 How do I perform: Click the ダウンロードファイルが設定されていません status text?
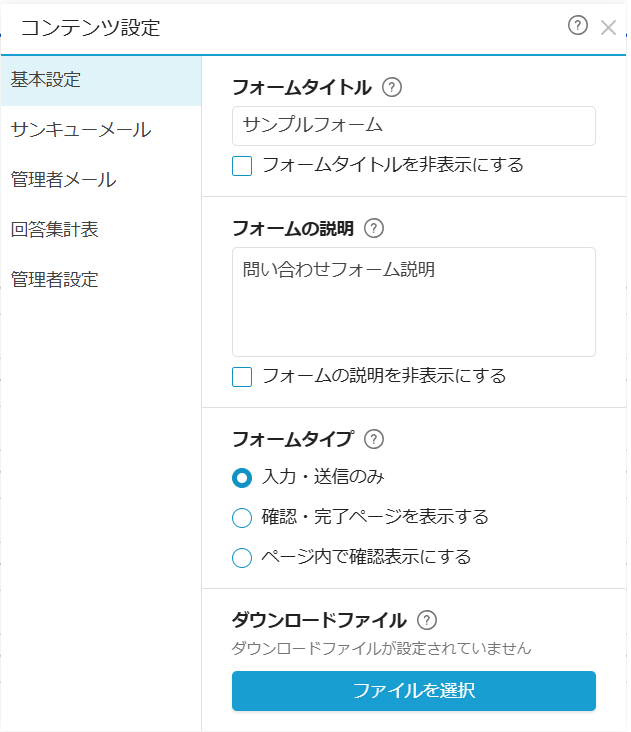click(x=381, y=649)
